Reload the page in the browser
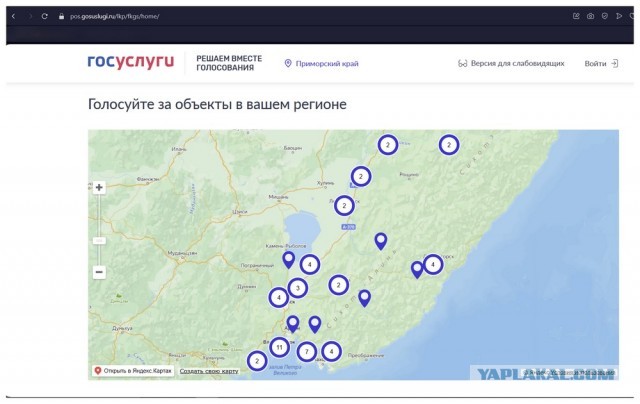 point(44,16)
